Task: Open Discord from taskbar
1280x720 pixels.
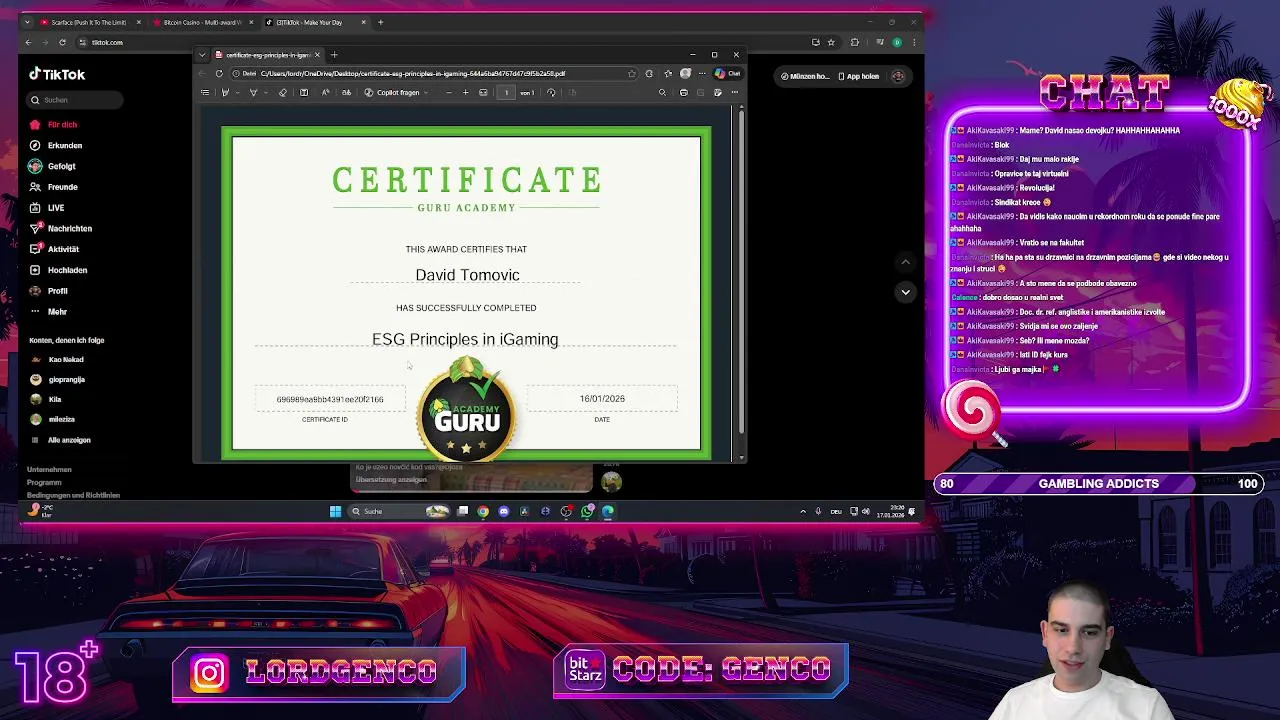Action: click(504, 512)
